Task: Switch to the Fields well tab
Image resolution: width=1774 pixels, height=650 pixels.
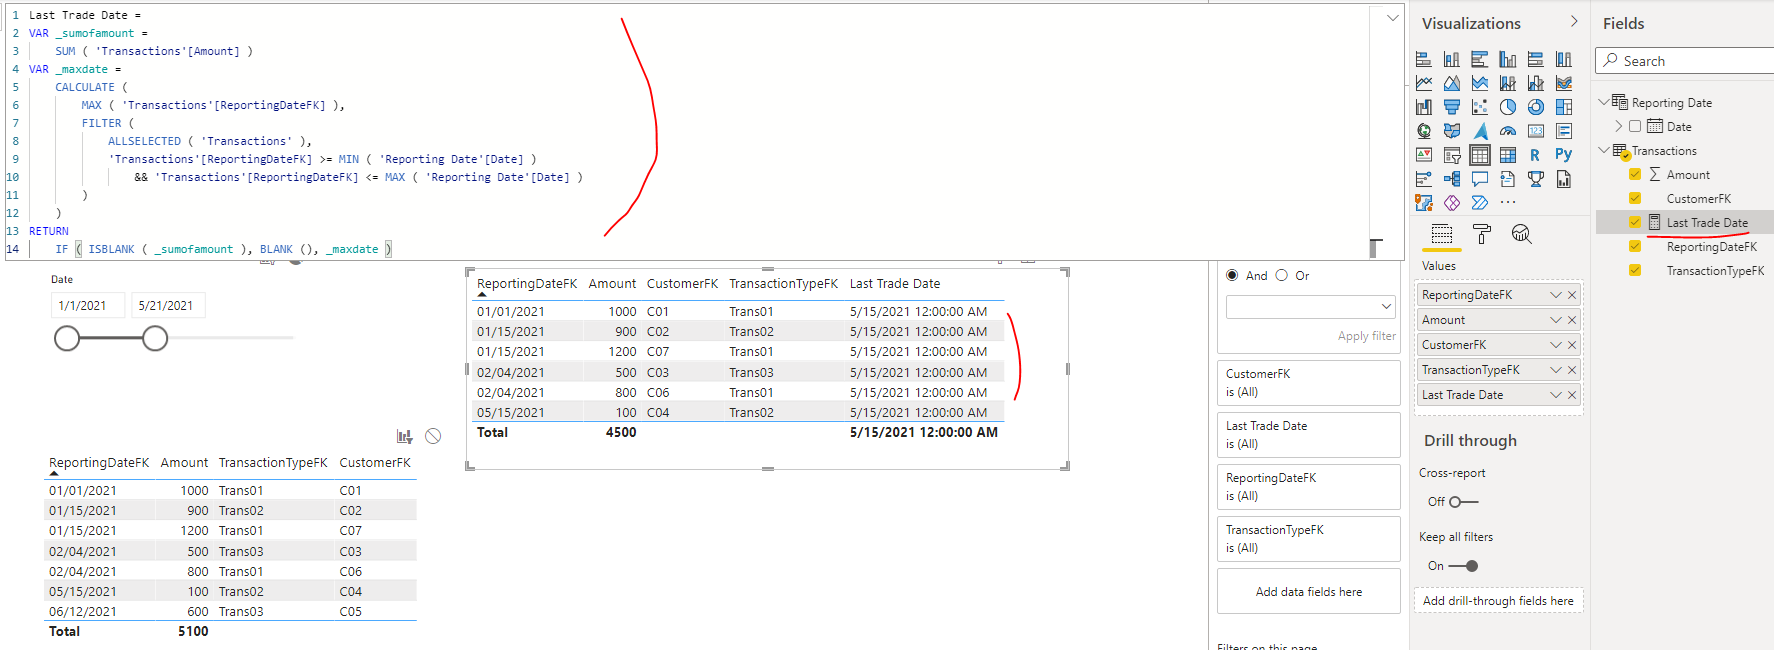Action: 1442,235
